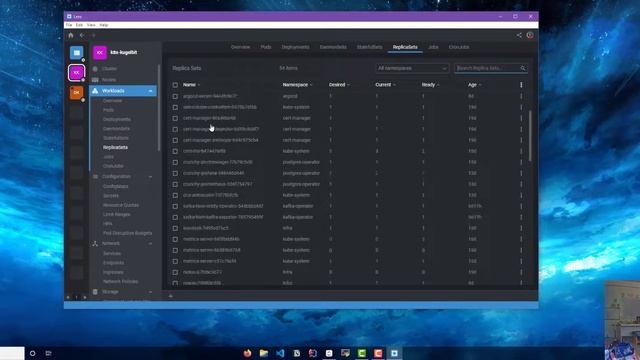Go to the Lens home icon
The image size is (640, 360).
click(x=71, y=36)
